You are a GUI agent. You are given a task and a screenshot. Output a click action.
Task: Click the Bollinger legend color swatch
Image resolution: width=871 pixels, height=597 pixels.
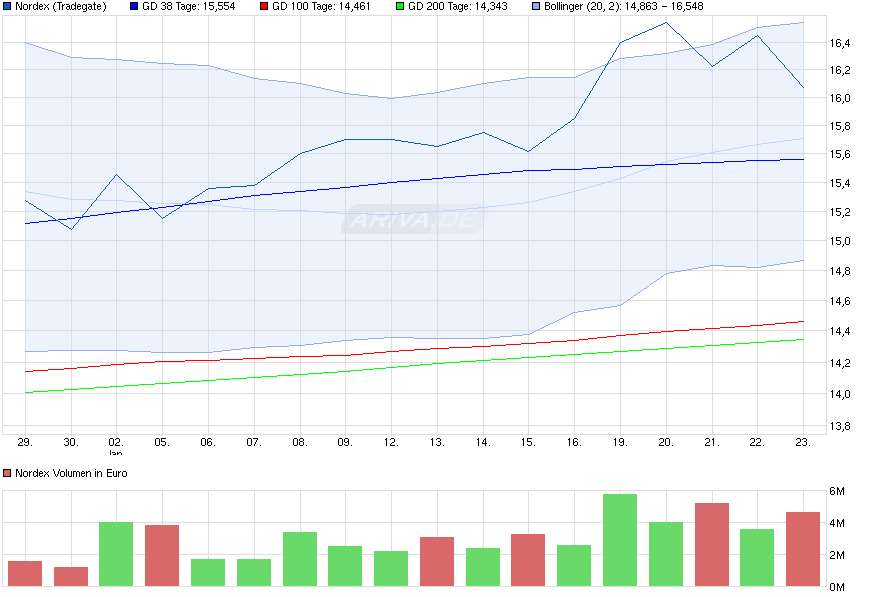pos(536,7)
